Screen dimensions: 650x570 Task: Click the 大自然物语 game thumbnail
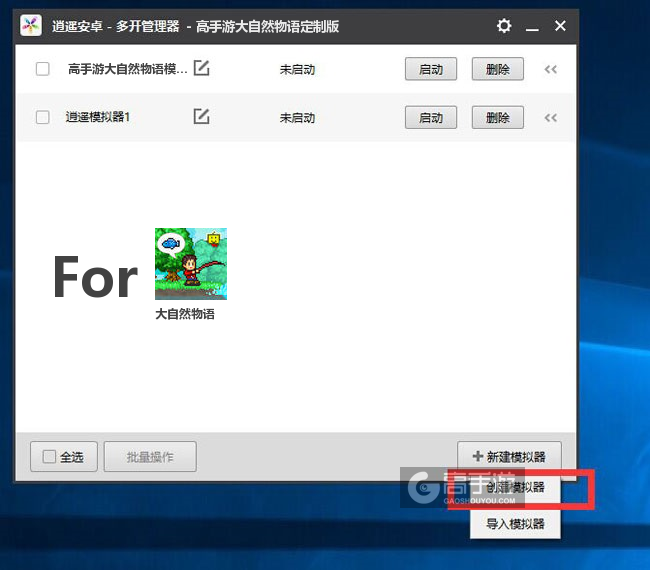coord(190,264)
